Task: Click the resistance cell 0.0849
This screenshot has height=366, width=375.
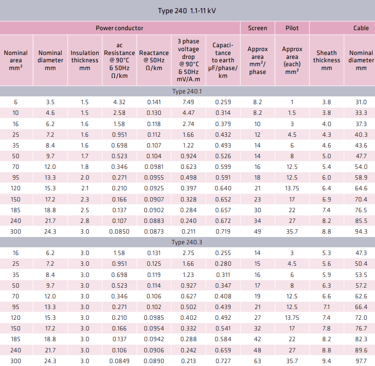Action: (x=119, y=361)
